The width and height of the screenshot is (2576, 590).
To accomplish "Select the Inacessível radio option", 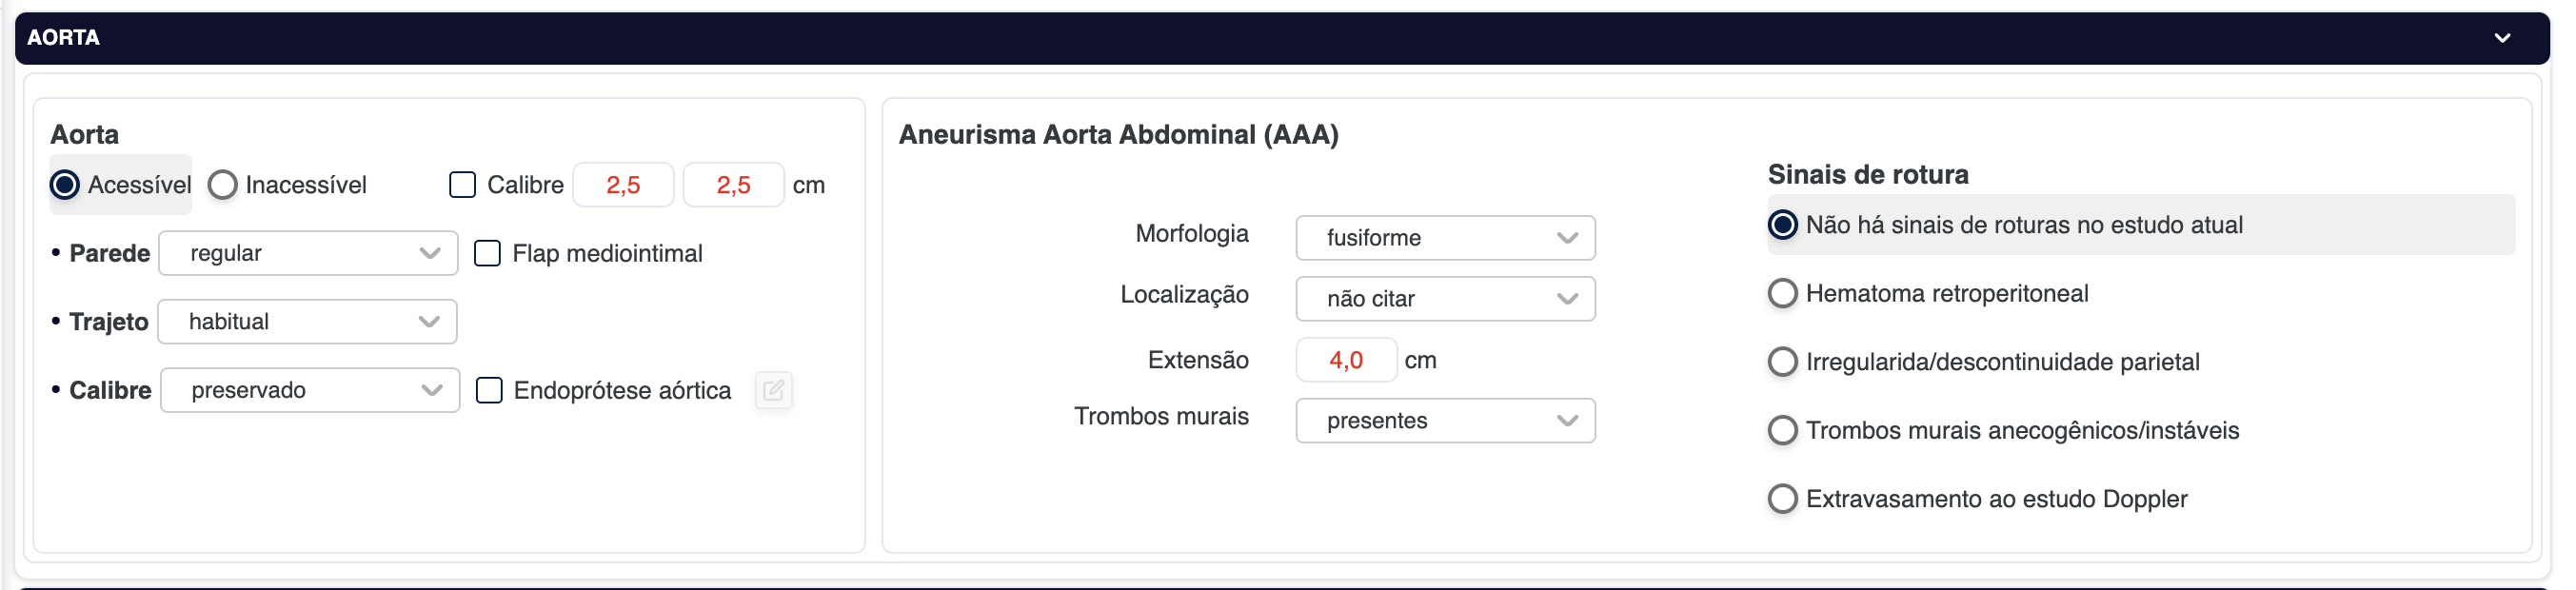I will 223,185.
